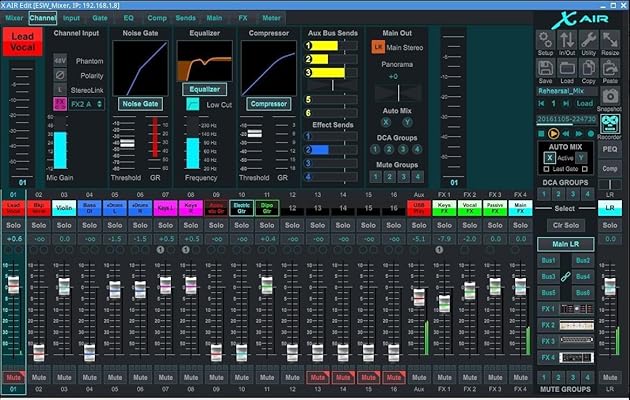Switch to the Mixer tab
Image resolution: width=630 pixels, height=400 pixels.
point(14,18)
